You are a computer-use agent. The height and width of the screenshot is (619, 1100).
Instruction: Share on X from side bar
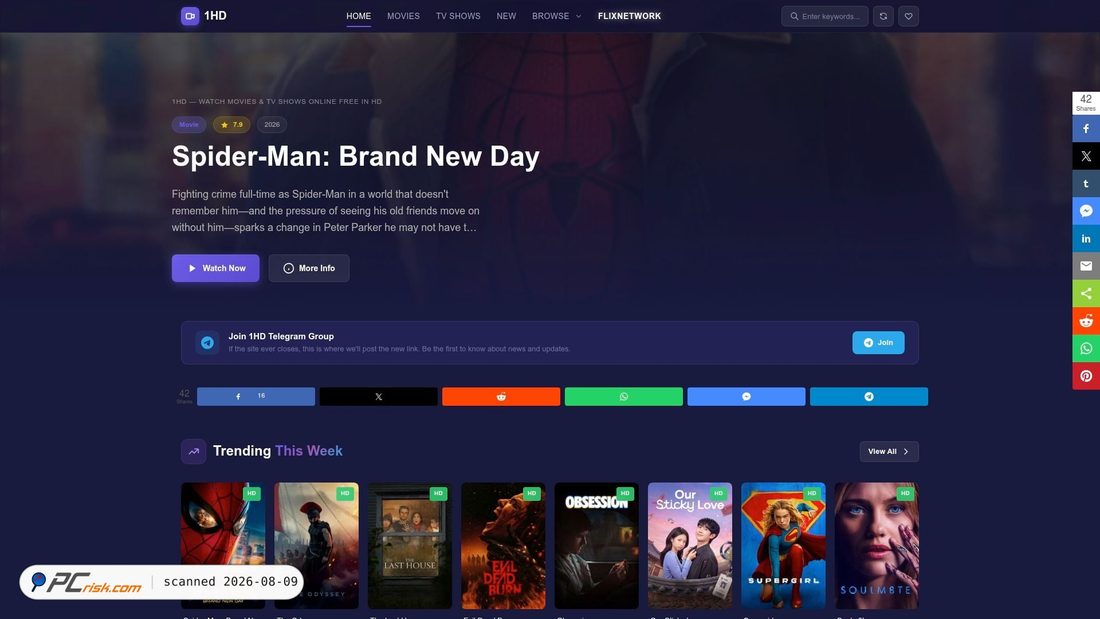1086,156
